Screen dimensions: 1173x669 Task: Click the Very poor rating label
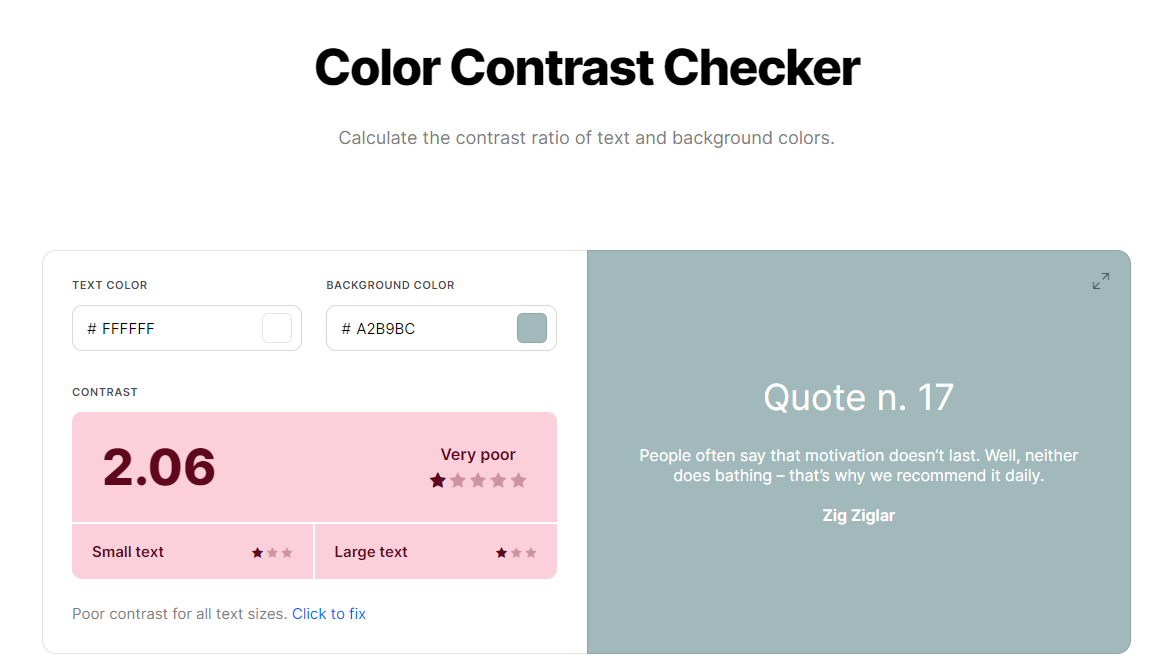pos(478,454)
